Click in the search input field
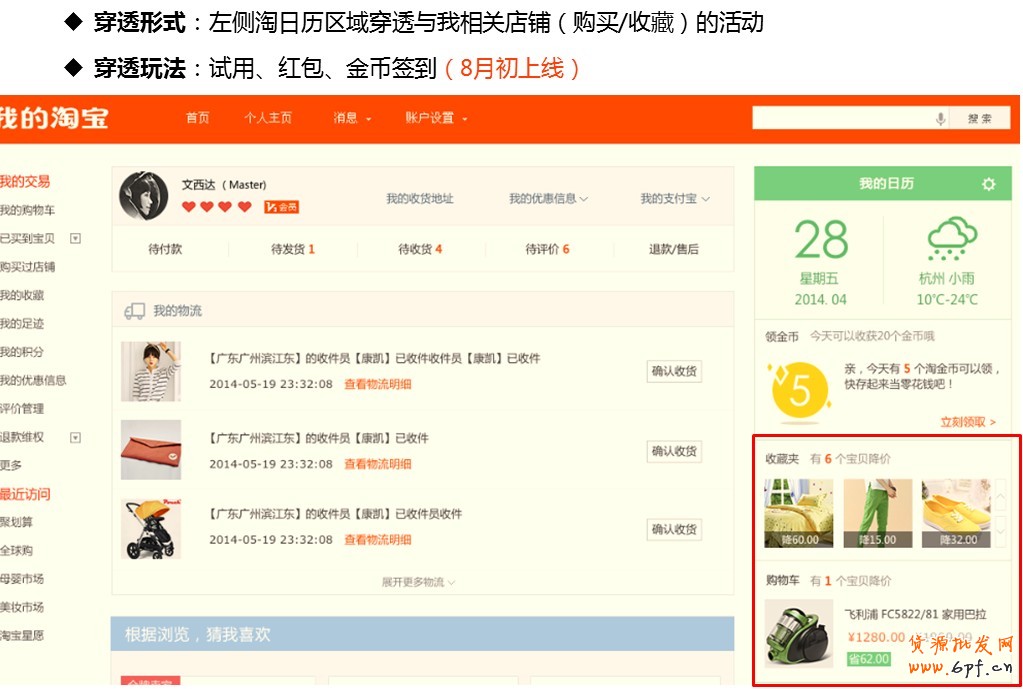The height and width of the screenshot is (689, 1023). click(842, 118)
